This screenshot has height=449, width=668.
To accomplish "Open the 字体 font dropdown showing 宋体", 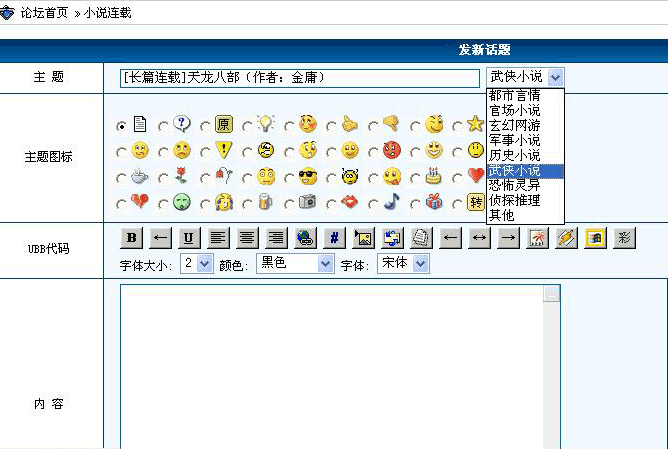I will pyautogui.click(x=420, y=264).
